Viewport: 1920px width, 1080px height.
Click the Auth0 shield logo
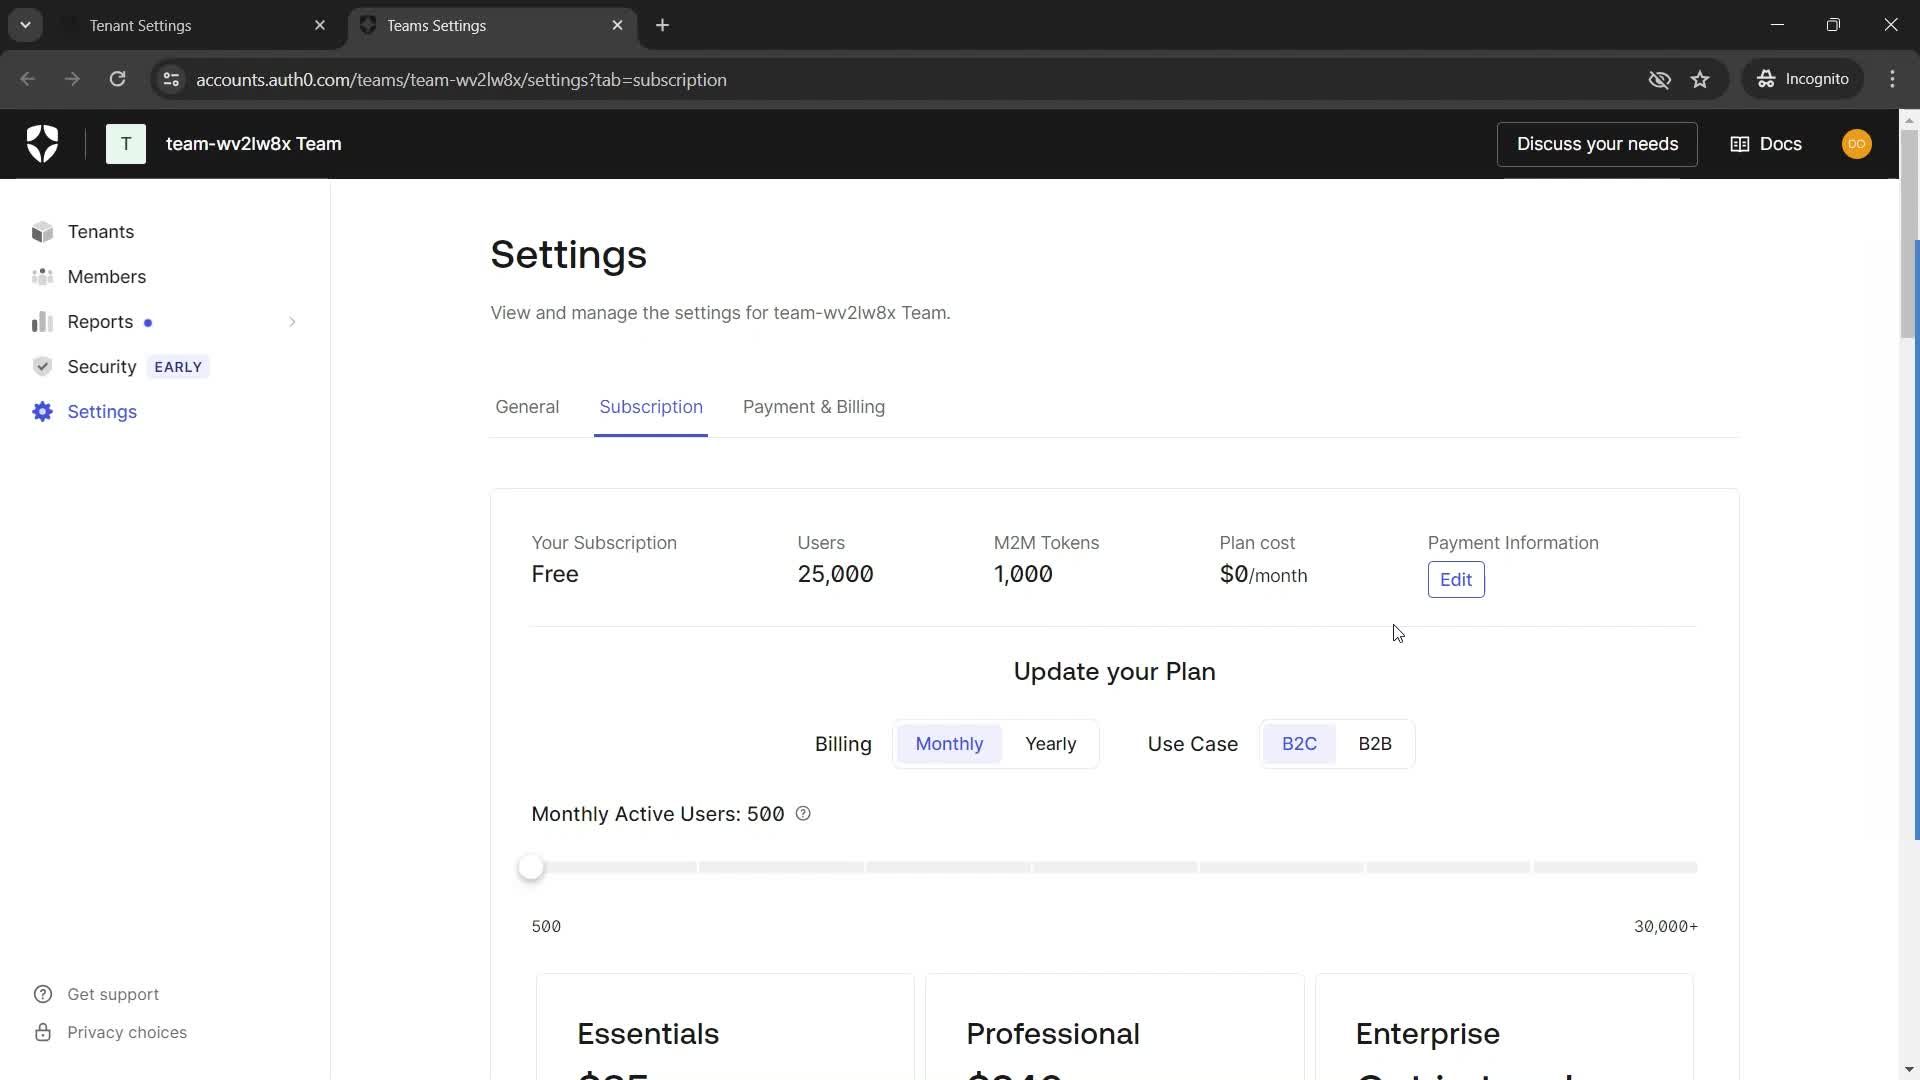42,144
